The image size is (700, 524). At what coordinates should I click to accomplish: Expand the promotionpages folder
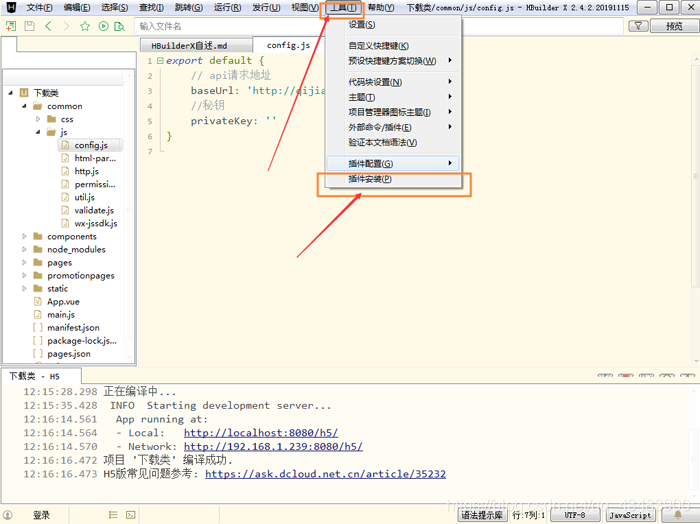point(24,275)
